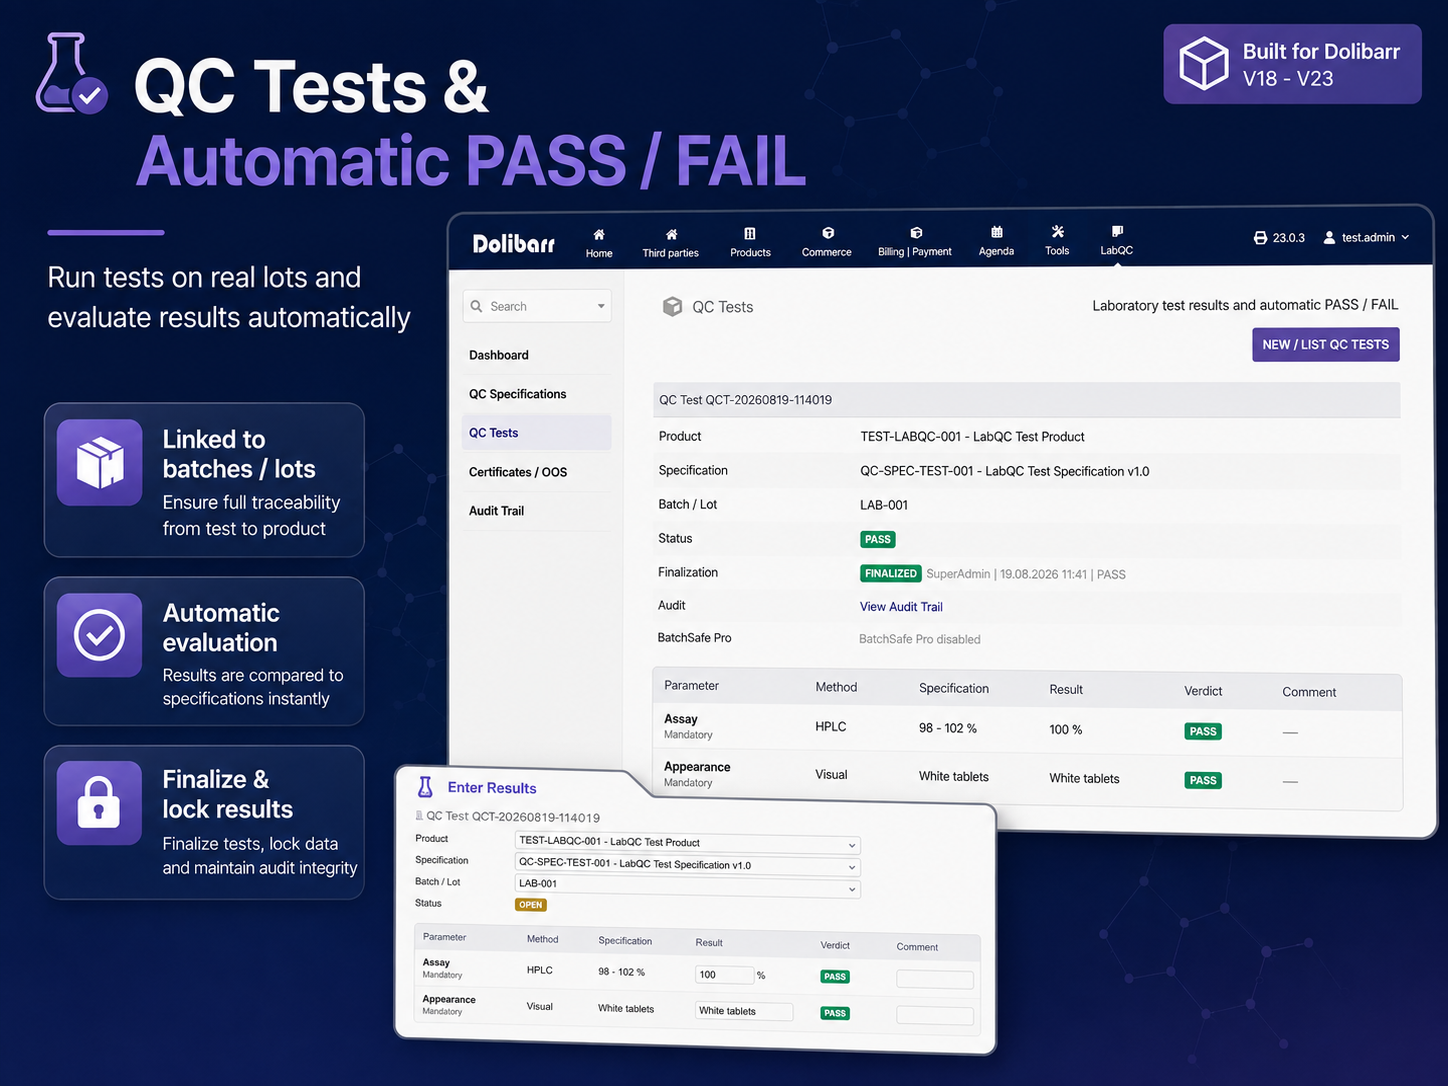Click the printer icon next to 23.0.3
1448x1086 pixels.
(x=1260, y=238)
